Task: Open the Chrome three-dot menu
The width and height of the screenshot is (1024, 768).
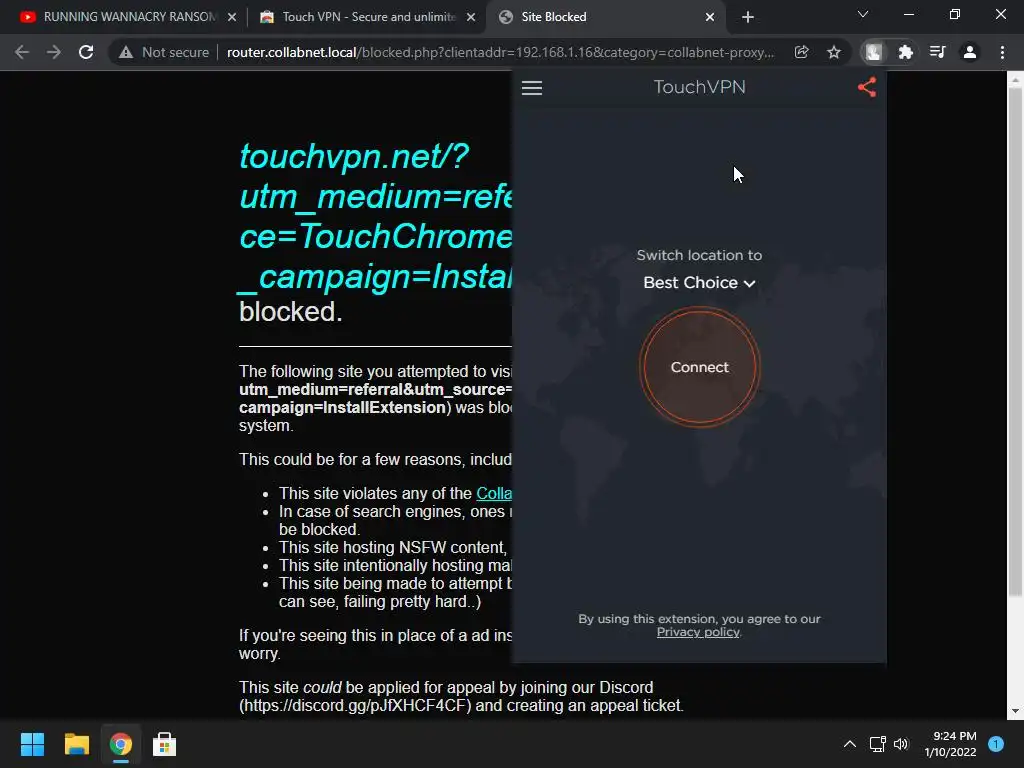Action: tap(1002, 52)
